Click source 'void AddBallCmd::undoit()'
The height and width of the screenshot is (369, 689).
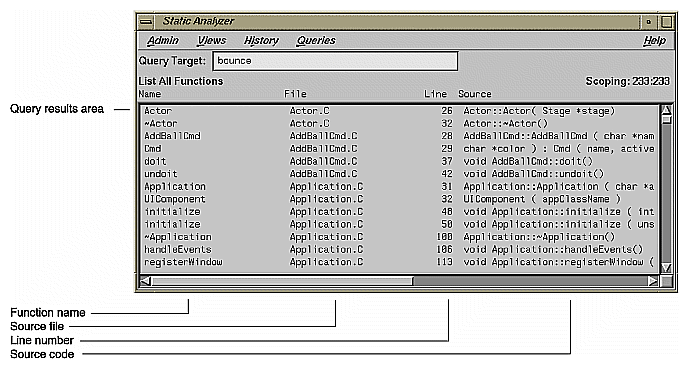point(534,174)
